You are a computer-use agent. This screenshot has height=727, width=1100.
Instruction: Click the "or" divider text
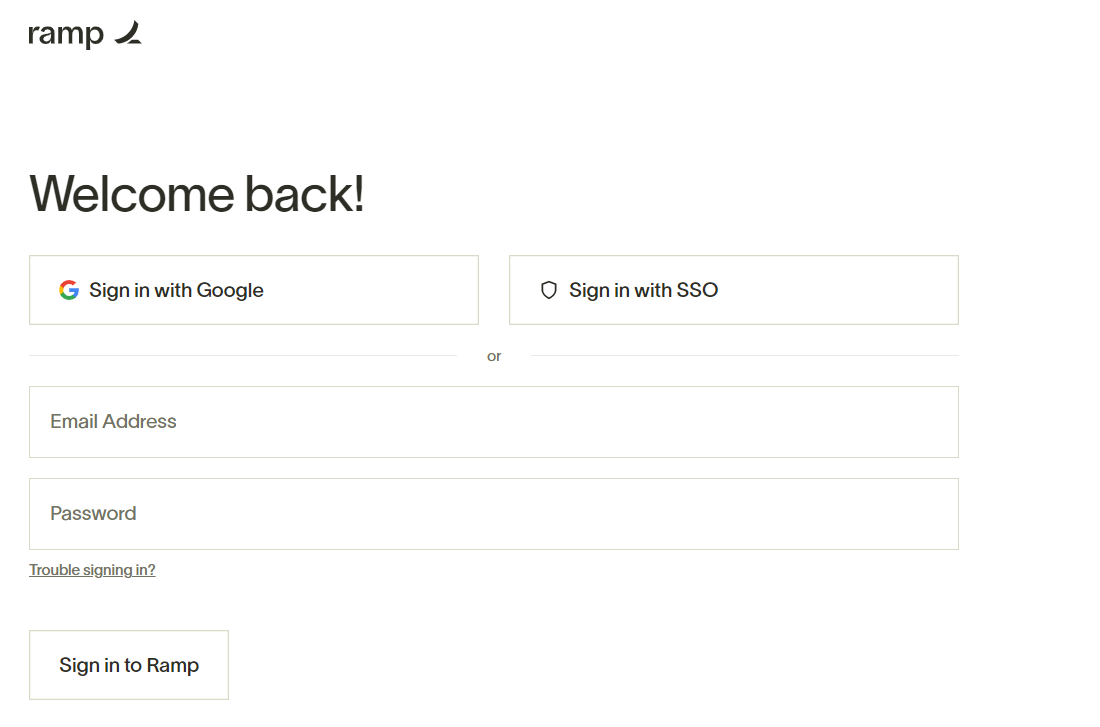coord(494,356)
